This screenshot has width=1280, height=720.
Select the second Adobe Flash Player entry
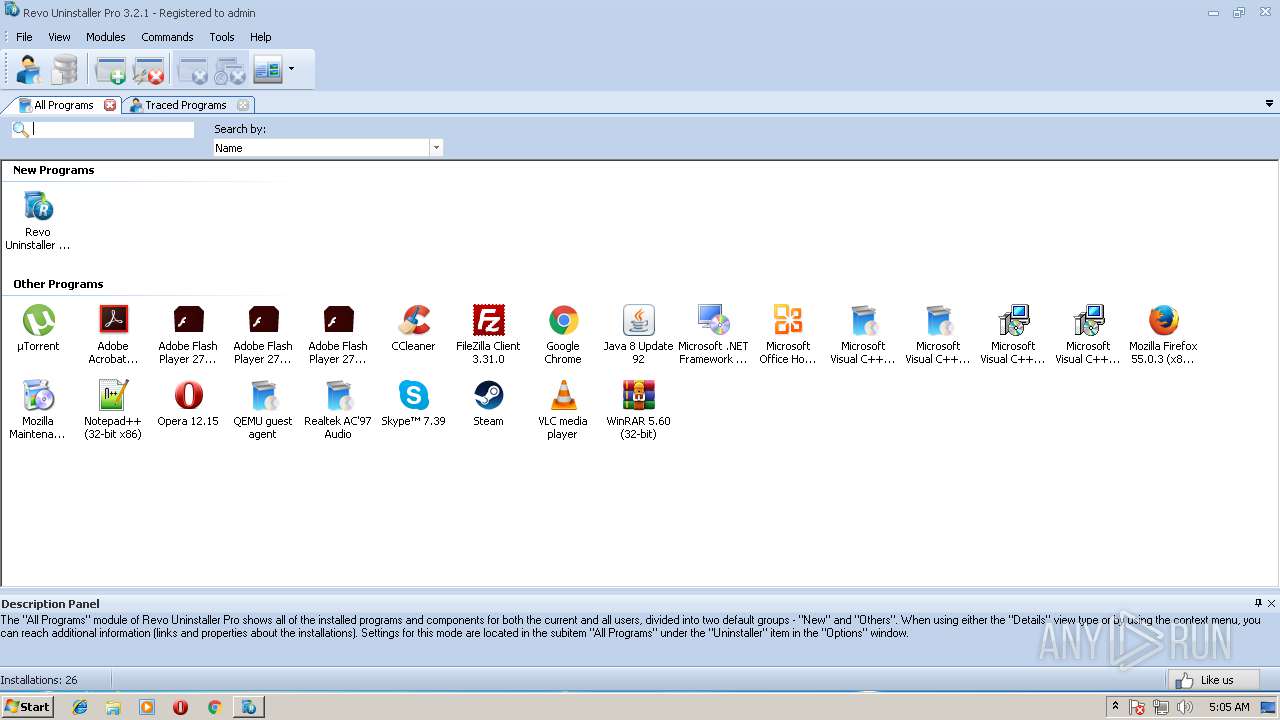pos(263,335)
